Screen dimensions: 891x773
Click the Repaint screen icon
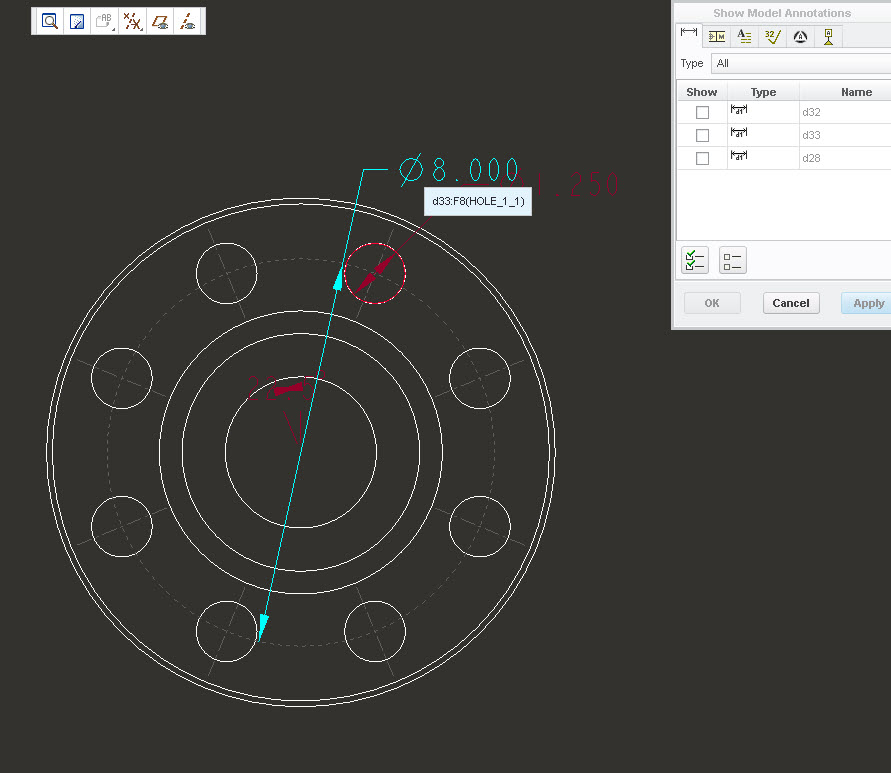pos(77,22)
